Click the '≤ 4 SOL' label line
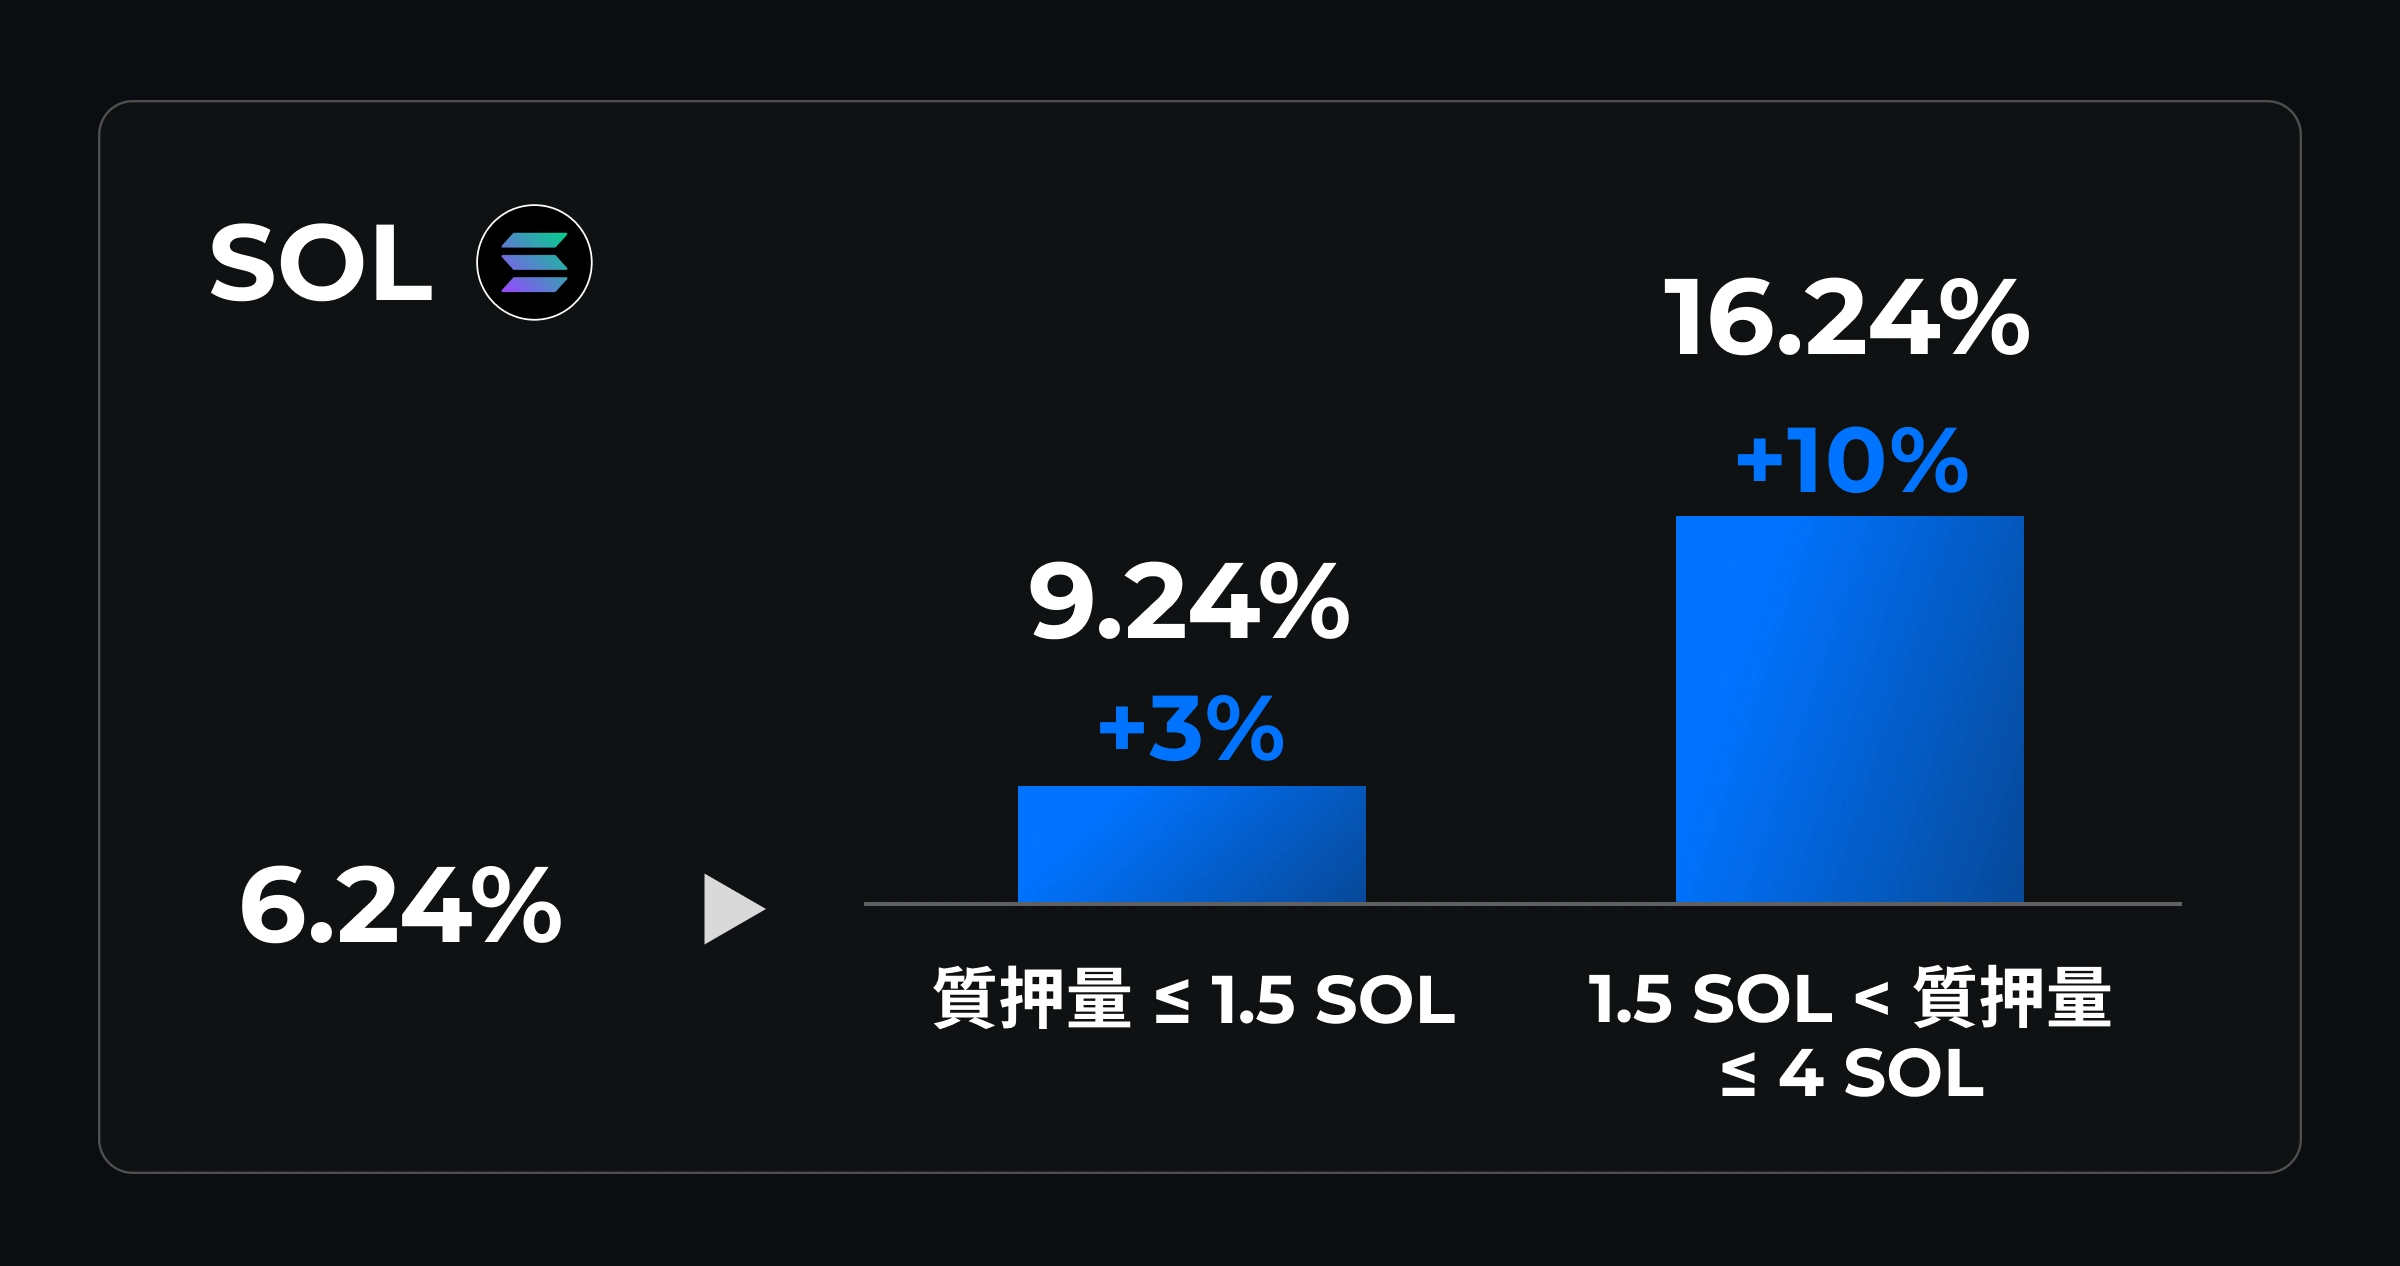 click(x=1852, y=1074)
